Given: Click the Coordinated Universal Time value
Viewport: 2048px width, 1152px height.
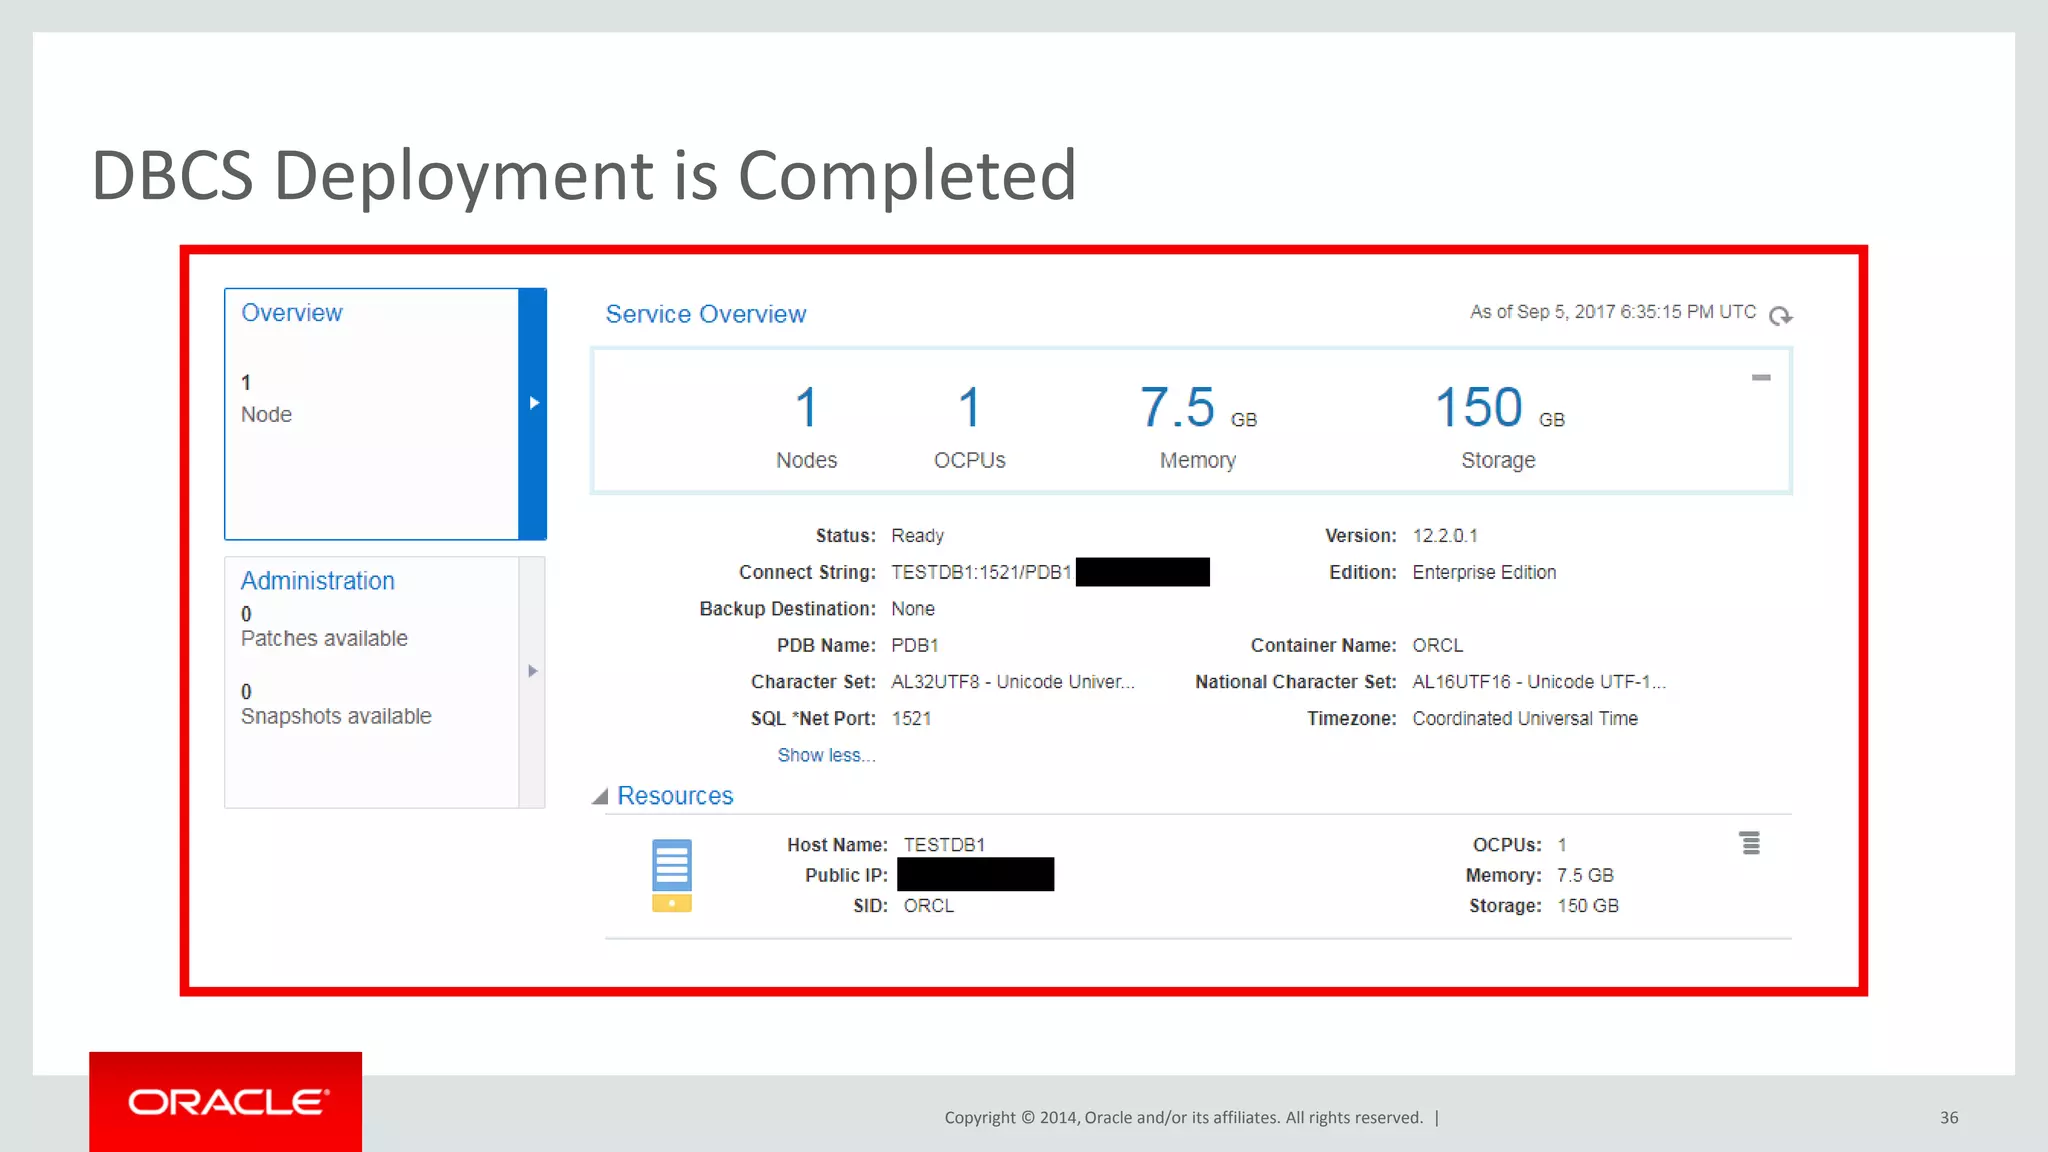Looking at the screenshot, I should click(1525, 719).
